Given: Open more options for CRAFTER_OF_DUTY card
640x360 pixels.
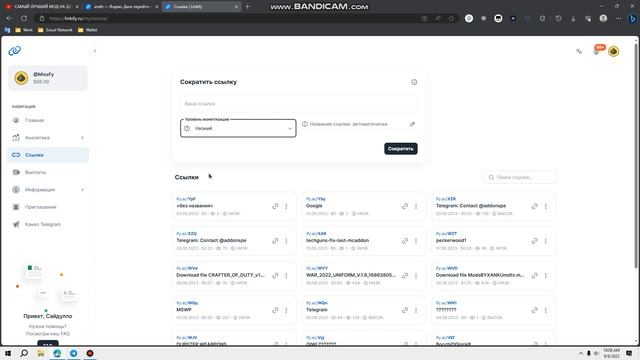Looking at the screenshot, I should tap(286, 276).
